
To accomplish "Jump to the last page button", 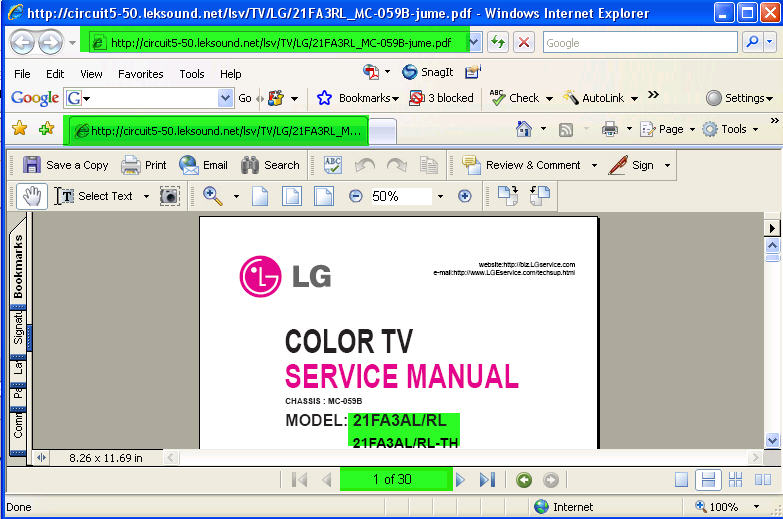I will click(487, 480).
